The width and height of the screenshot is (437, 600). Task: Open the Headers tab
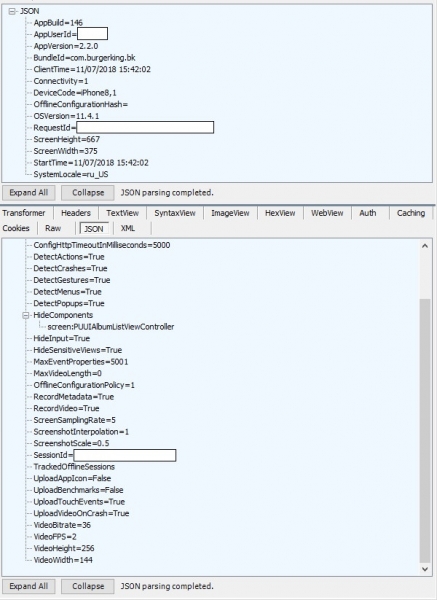click(76, 213)
